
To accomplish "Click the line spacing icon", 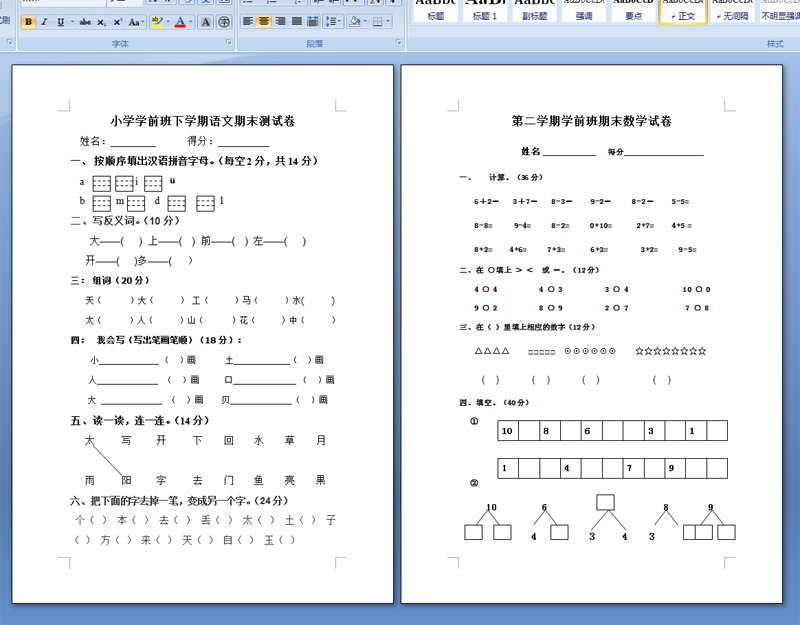I will click(331, 21).
